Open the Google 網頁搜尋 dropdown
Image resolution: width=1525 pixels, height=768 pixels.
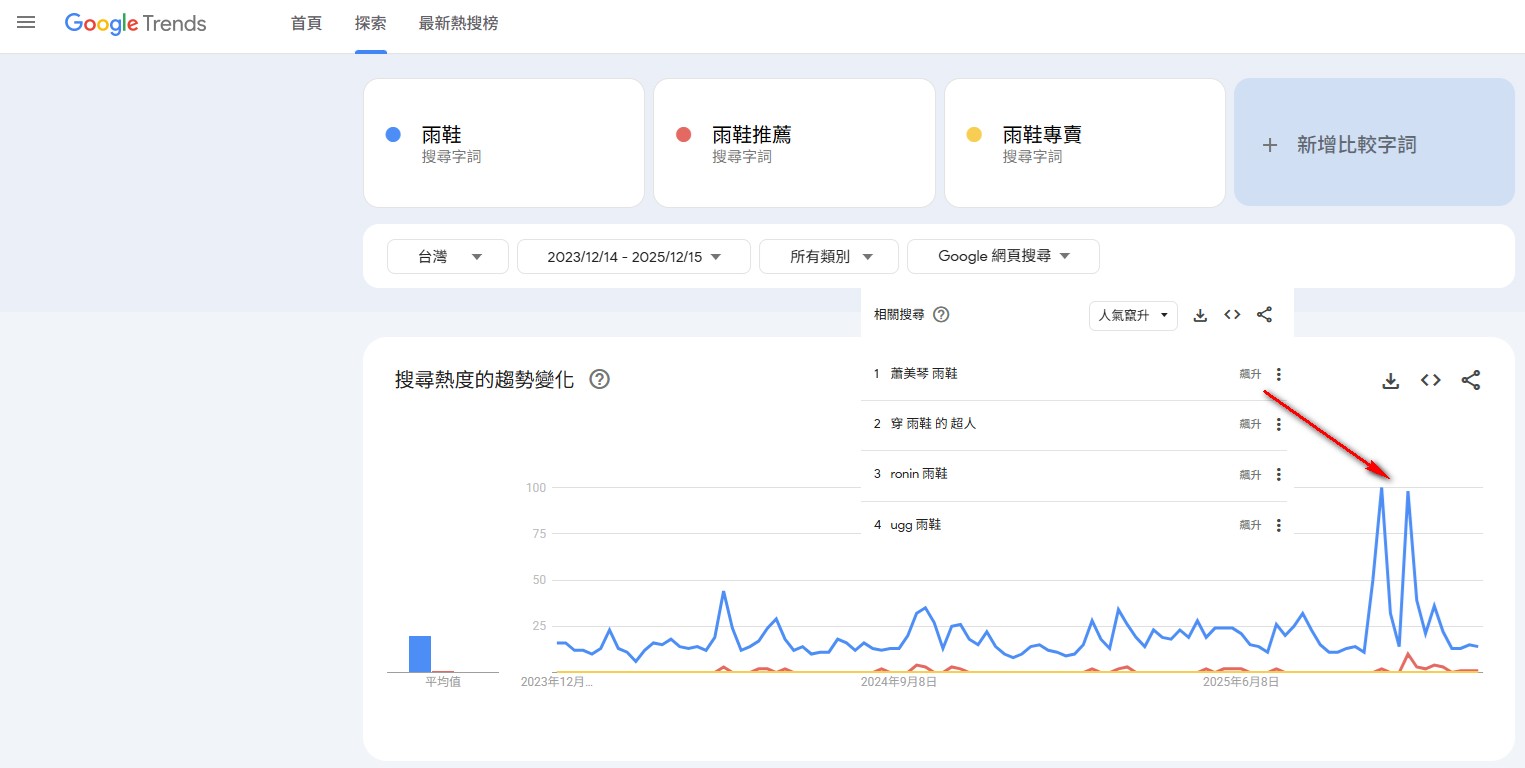point(1003,257)
